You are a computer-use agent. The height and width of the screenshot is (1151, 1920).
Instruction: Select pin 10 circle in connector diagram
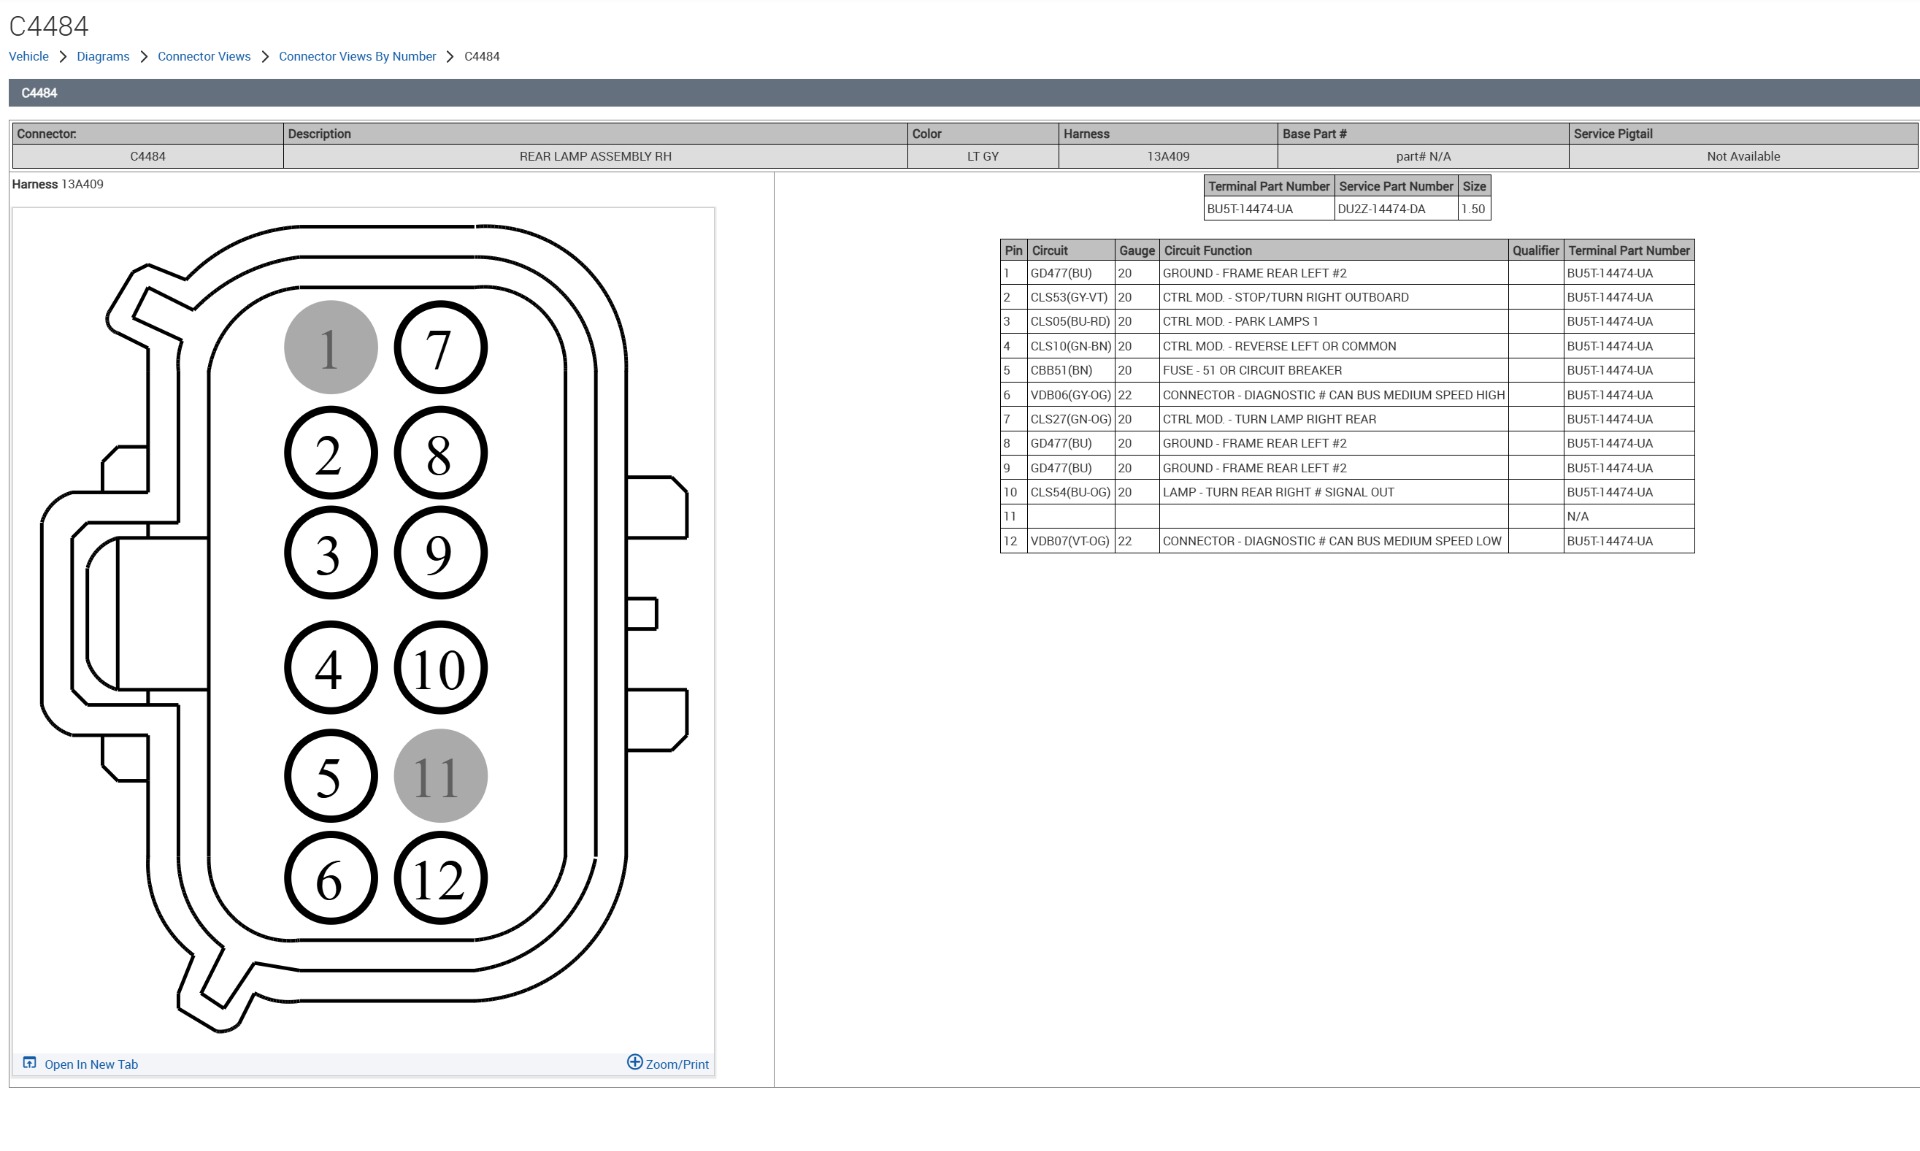pos(440,668)
